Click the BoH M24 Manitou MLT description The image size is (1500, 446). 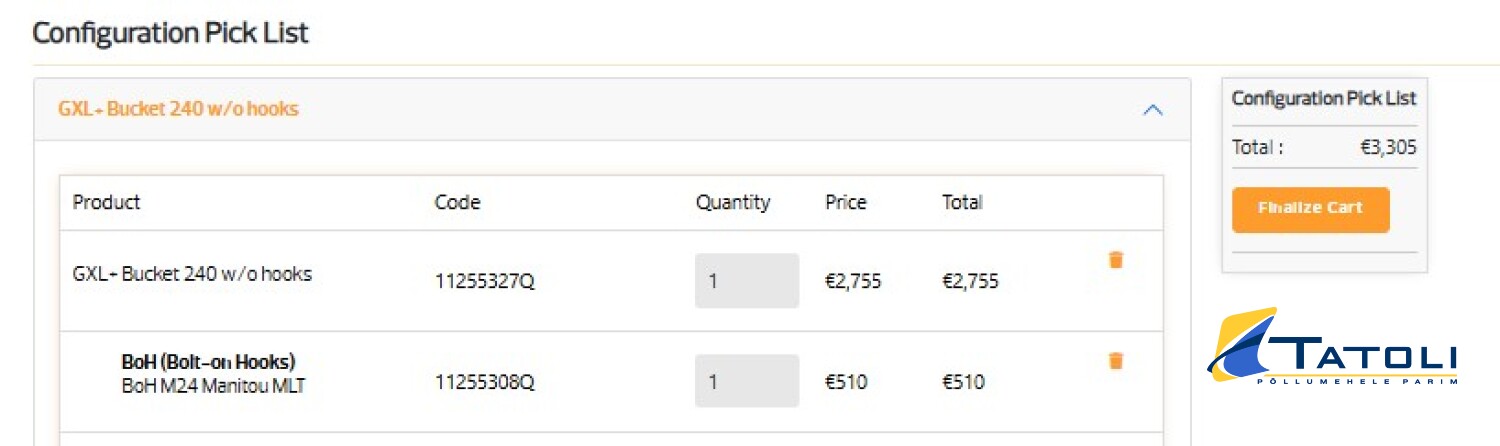[x=213, y=385]
